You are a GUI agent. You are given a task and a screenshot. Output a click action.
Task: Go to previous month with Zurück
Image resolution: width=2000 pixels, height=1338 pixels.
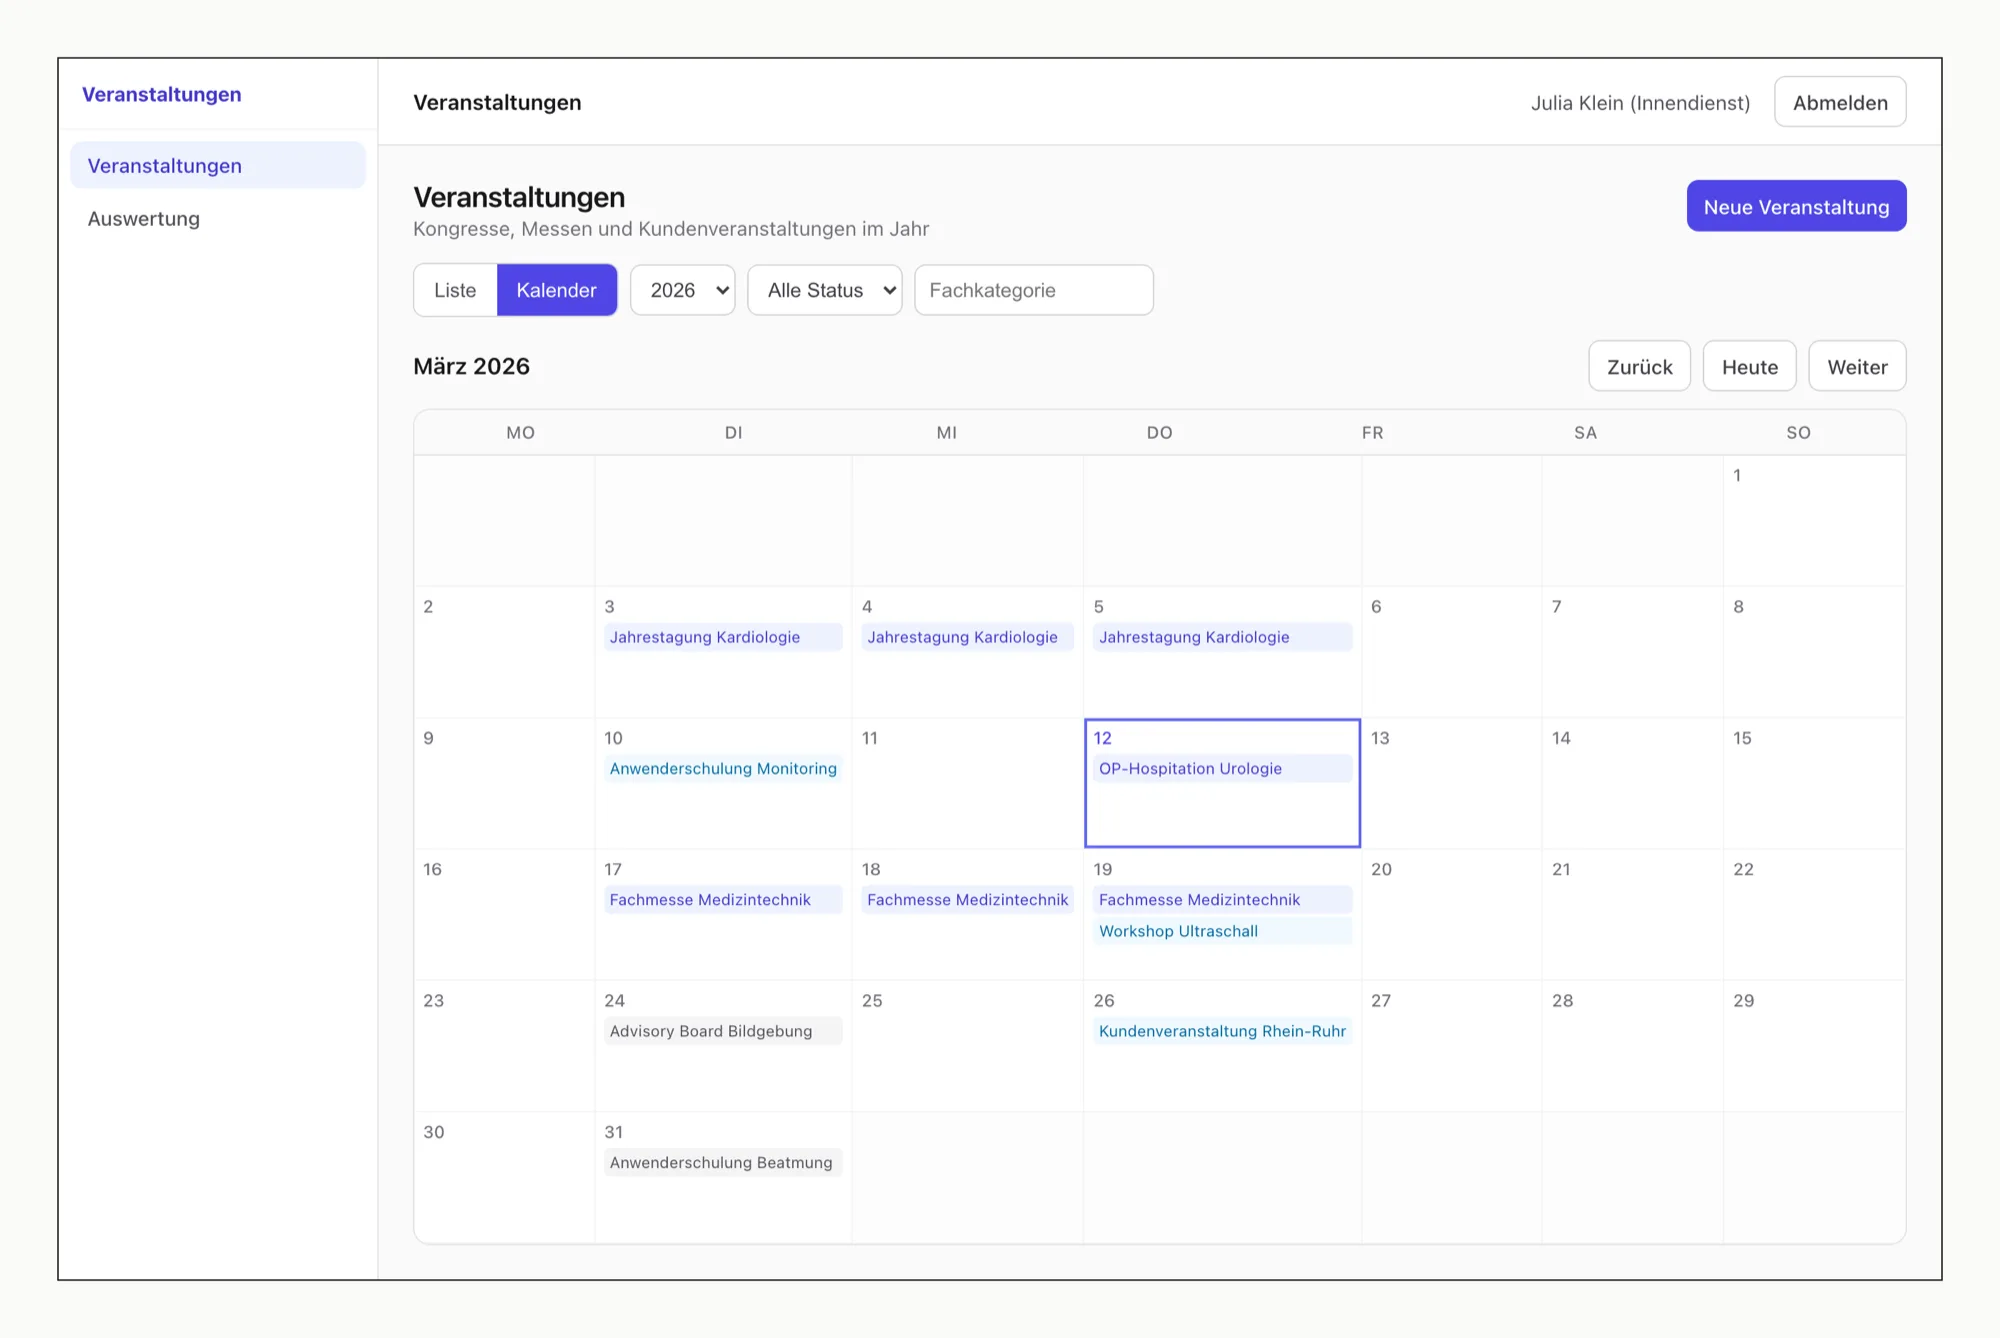click(1639, 366)
